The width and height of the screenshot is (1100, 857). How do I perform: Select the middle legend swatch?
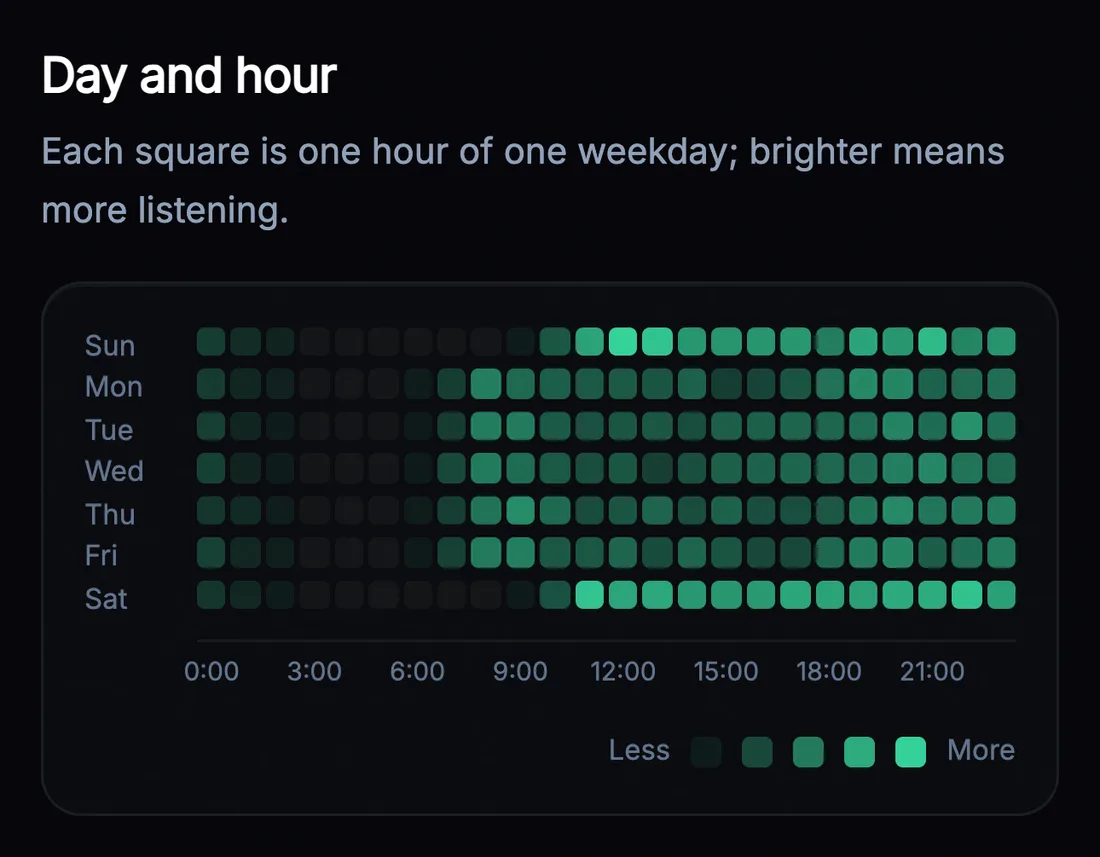click(808, 752)
